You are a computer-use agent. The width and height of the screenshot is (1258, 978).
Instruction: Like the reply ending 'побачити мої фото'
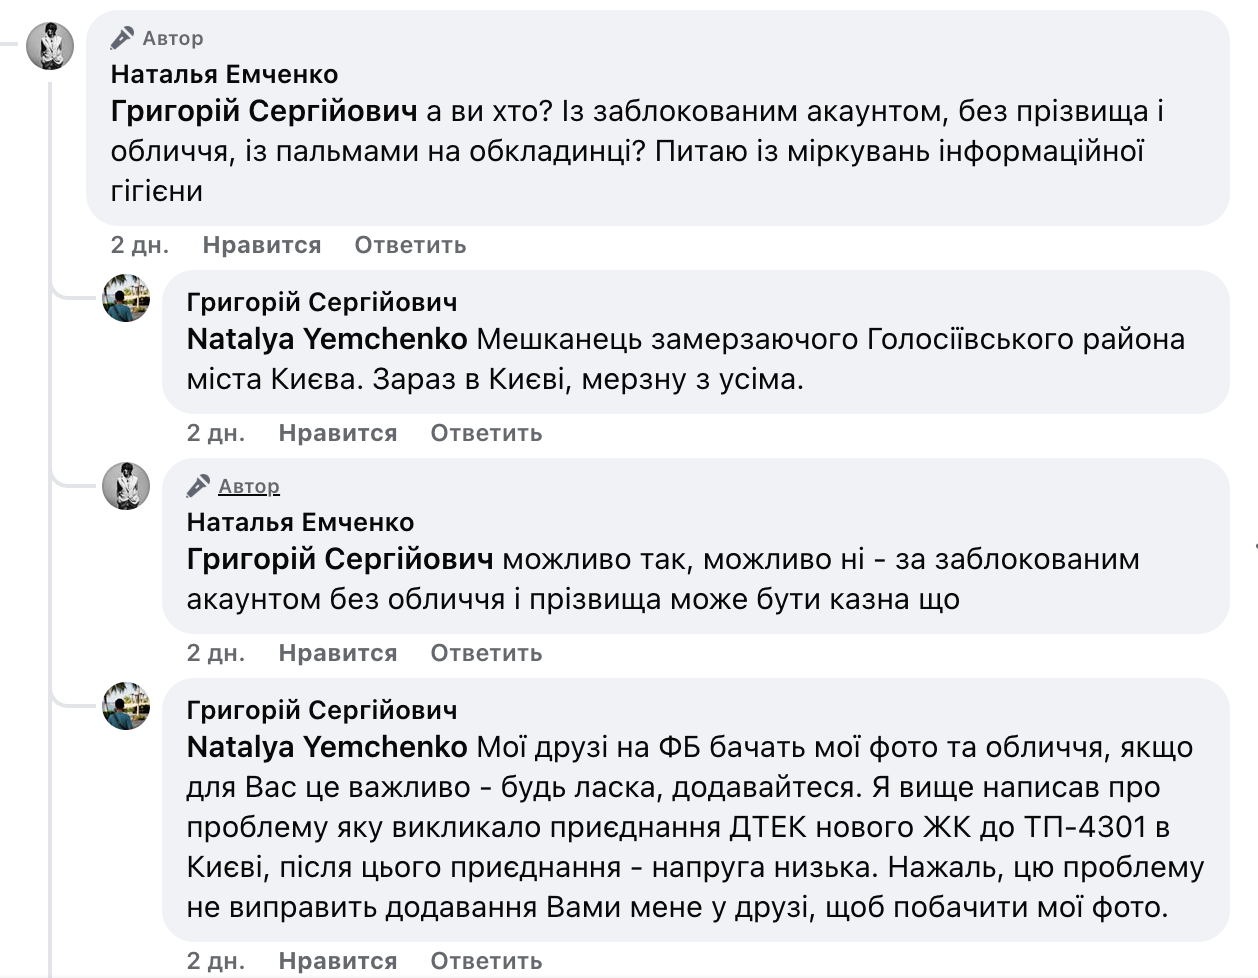[x=337, y=961]
